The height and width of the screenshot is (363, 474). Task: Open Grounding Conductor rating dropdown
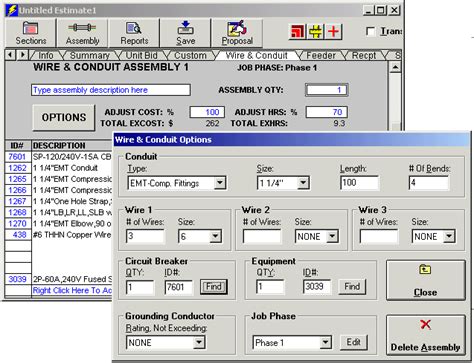coord(199,342)
